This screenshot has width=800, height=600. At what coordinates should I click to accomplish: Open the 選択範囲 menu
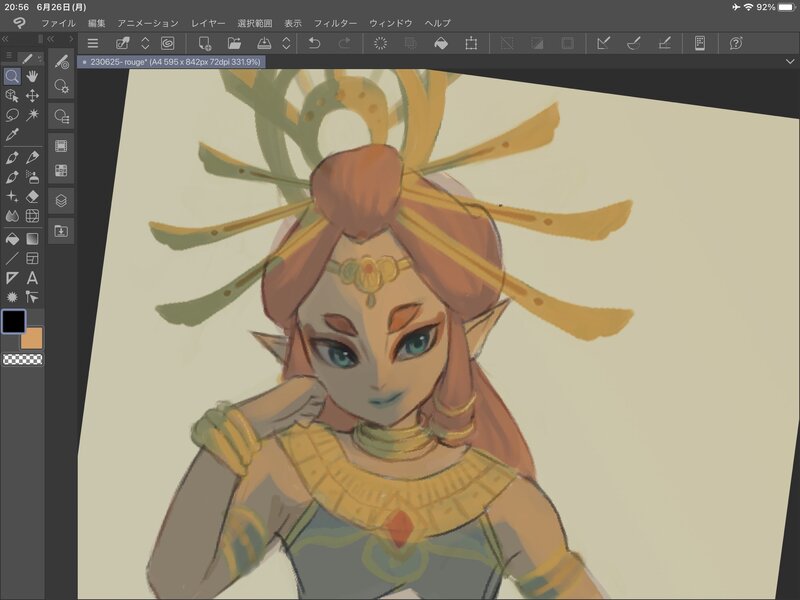click(x=255, y=23)
